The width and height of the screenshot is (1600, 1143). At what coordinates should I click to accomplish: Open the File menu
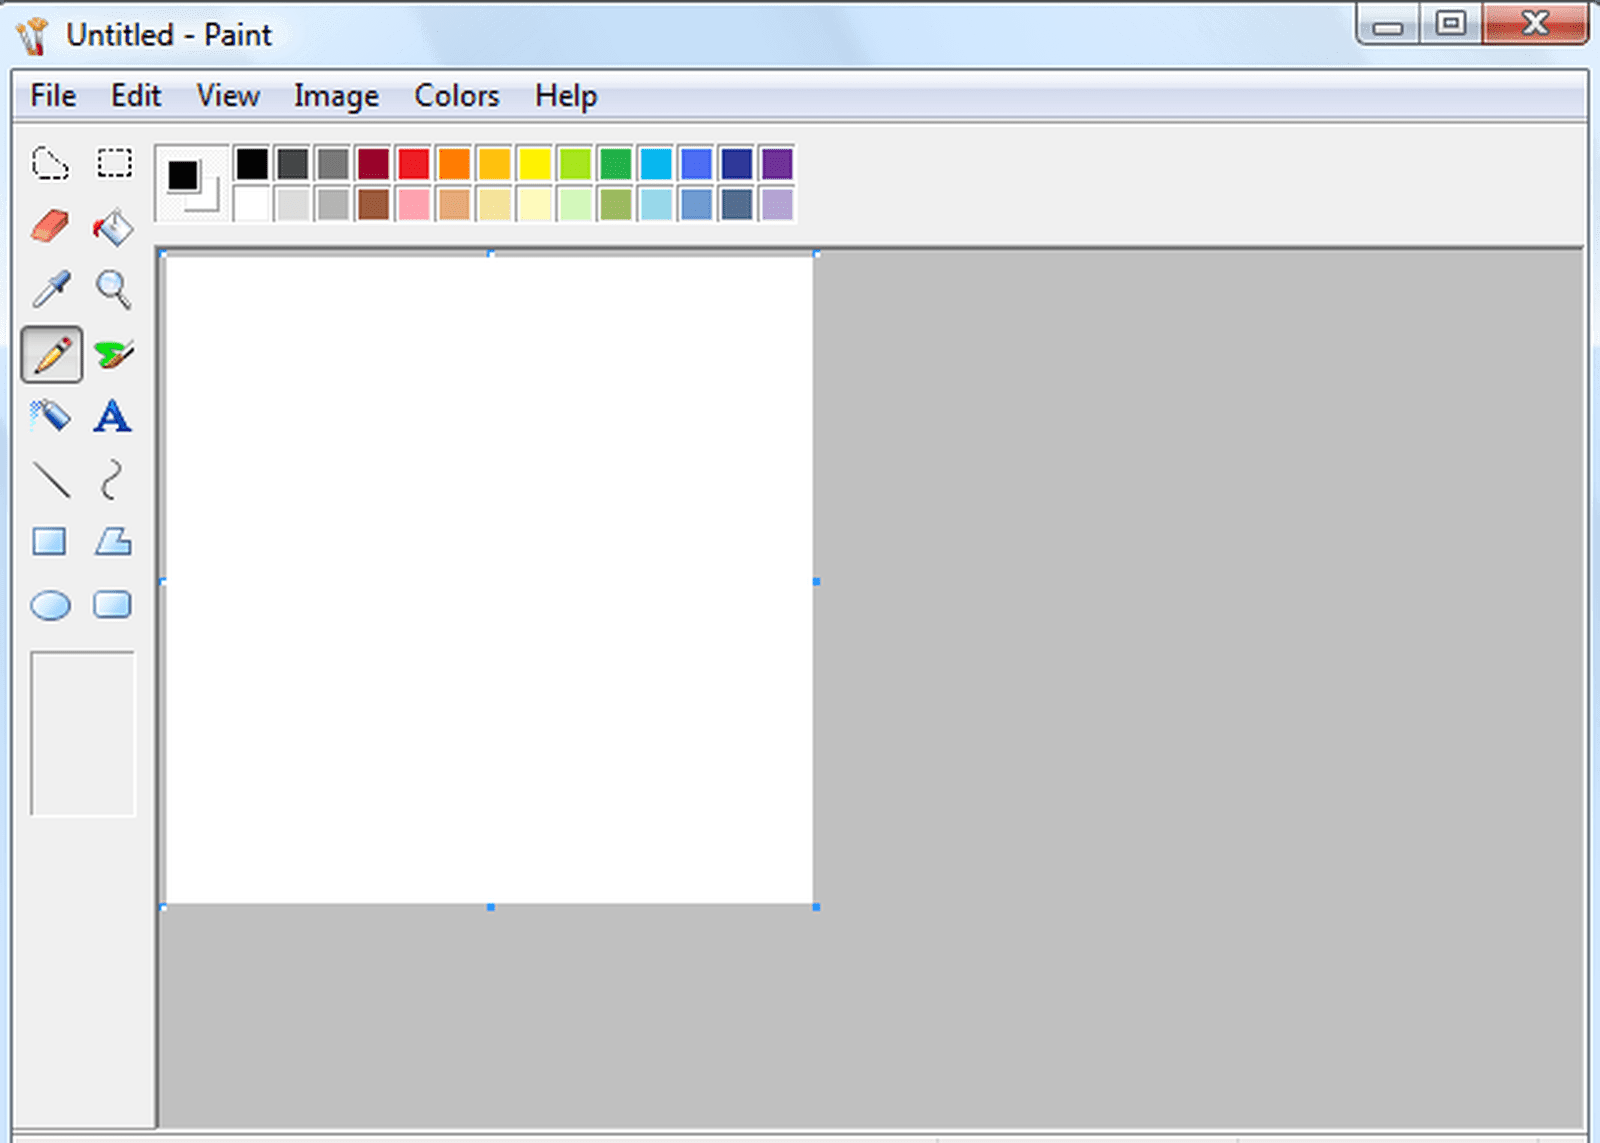pyautogui.click(x=51, y=95)
